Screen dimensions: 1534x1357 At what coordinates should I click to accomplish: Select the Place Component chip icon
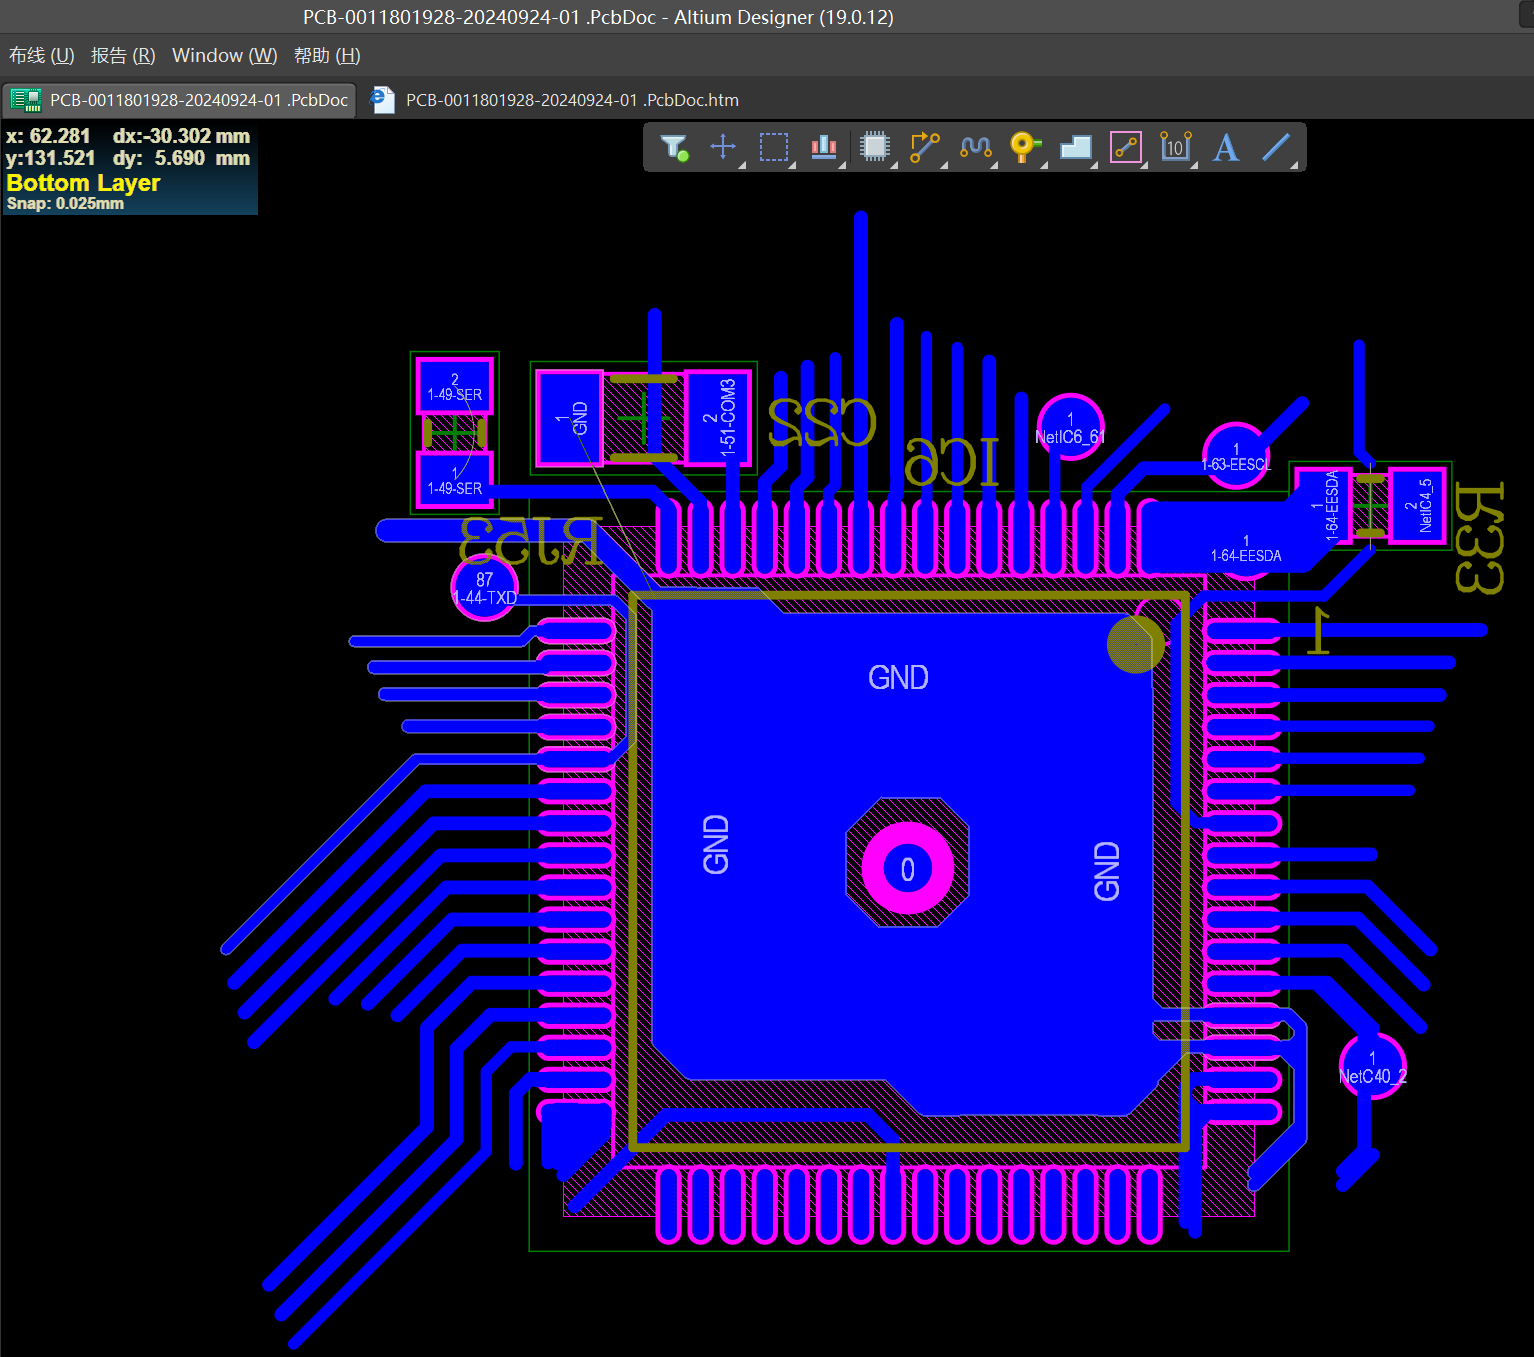[875, 147]
